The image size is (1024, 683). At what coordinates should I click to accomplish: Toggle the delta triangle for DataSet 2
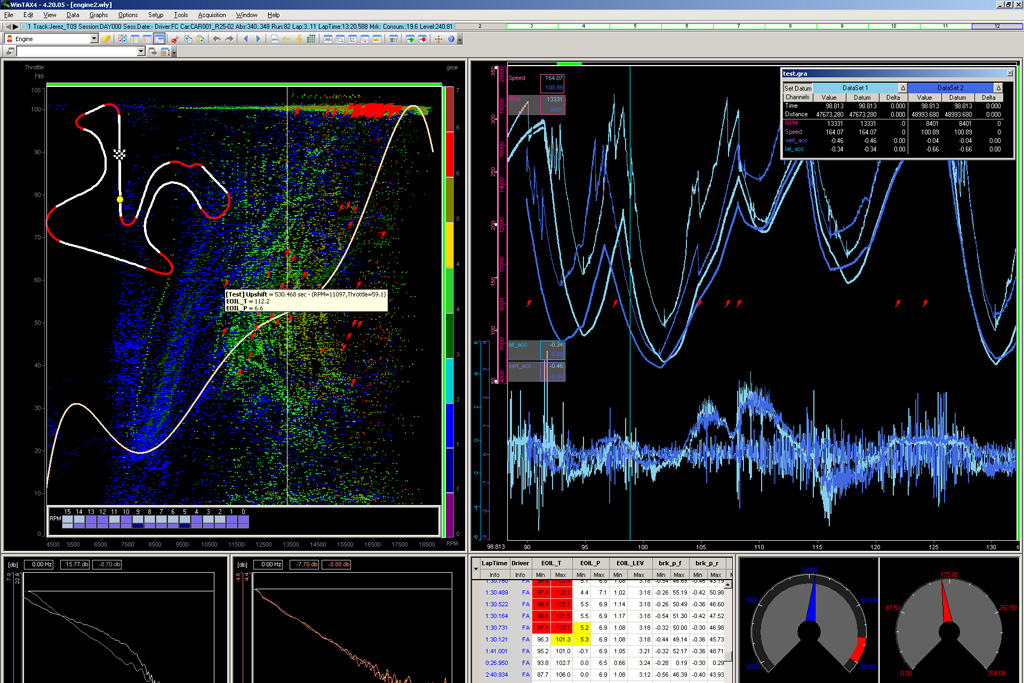tap(998, 87)
